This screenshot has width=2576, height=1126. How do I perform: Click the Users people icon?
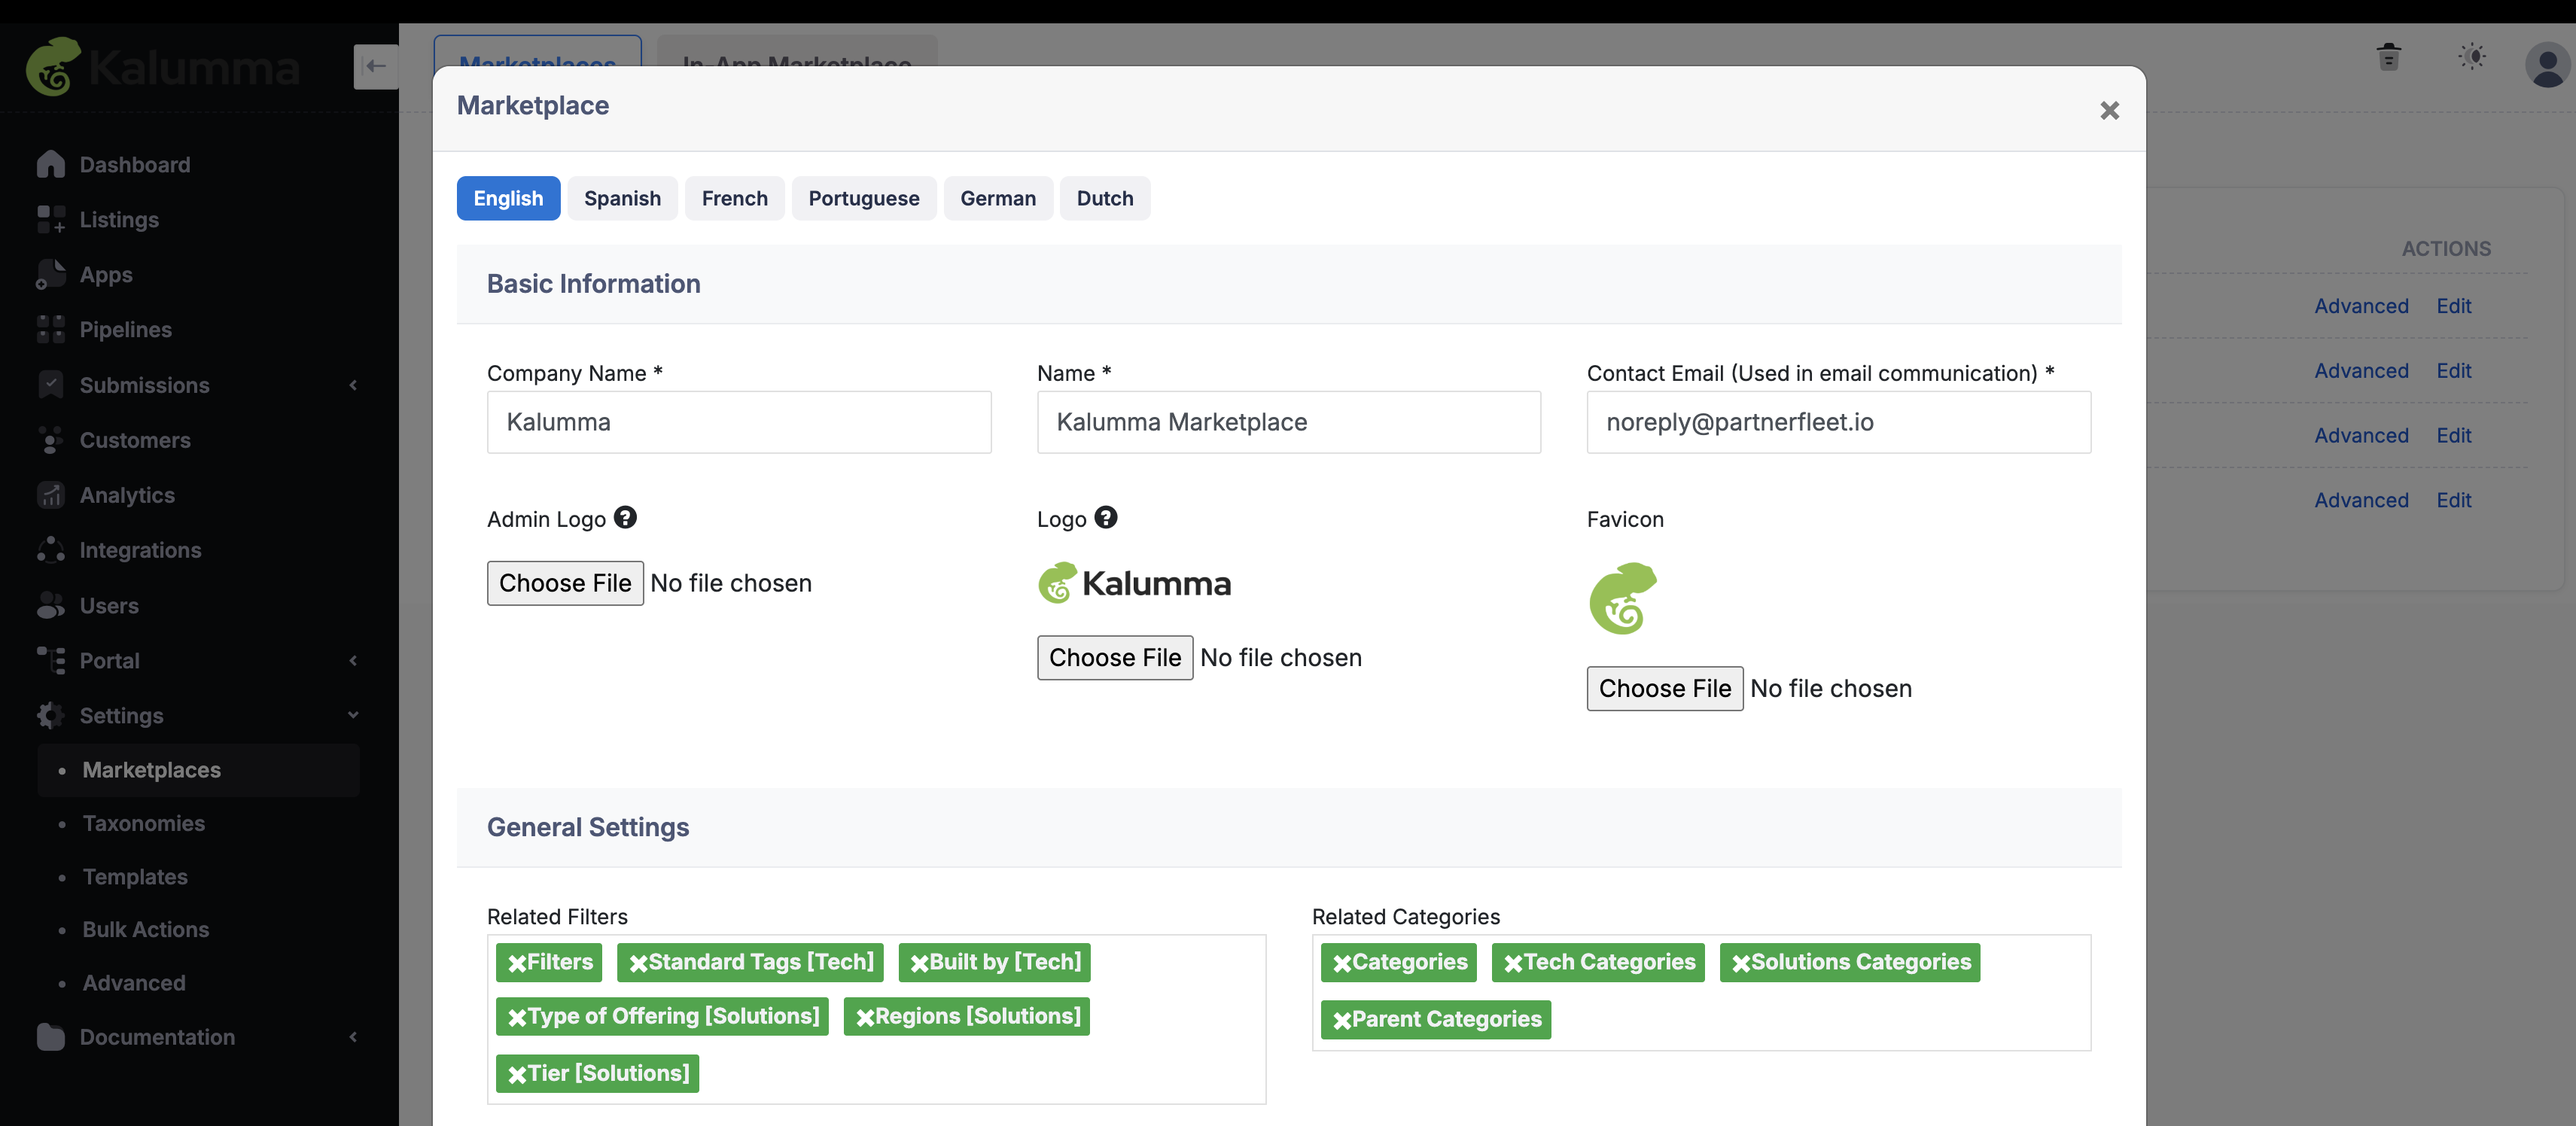[50, 605]
